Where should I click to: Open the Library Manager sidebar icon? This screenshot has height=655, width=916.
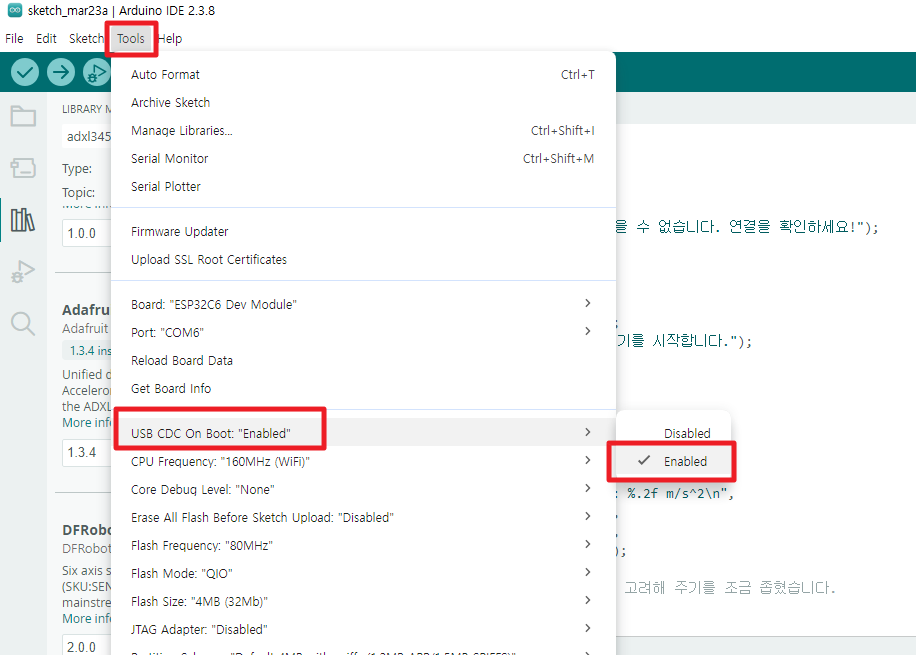pos(23,220)
